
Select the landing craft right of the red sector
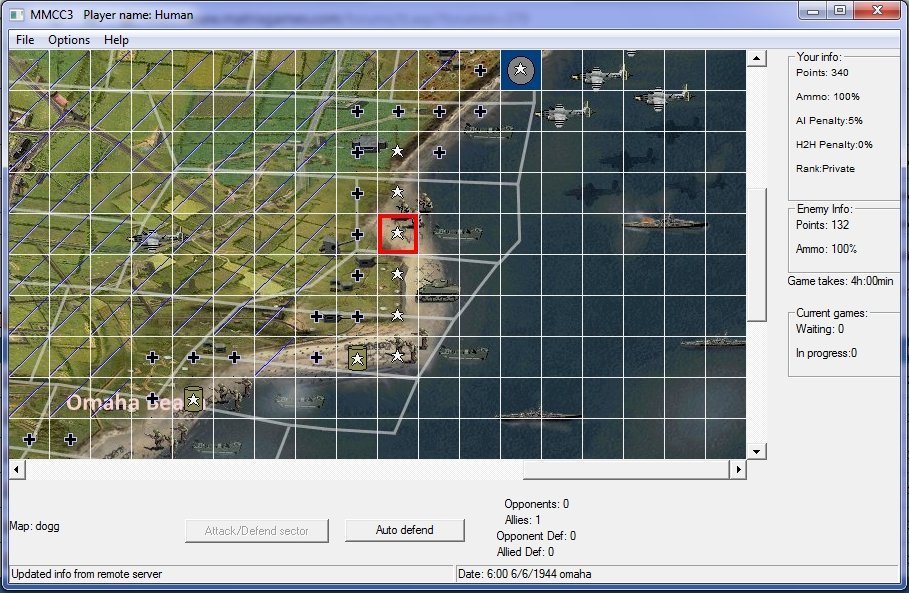(457, 233)
